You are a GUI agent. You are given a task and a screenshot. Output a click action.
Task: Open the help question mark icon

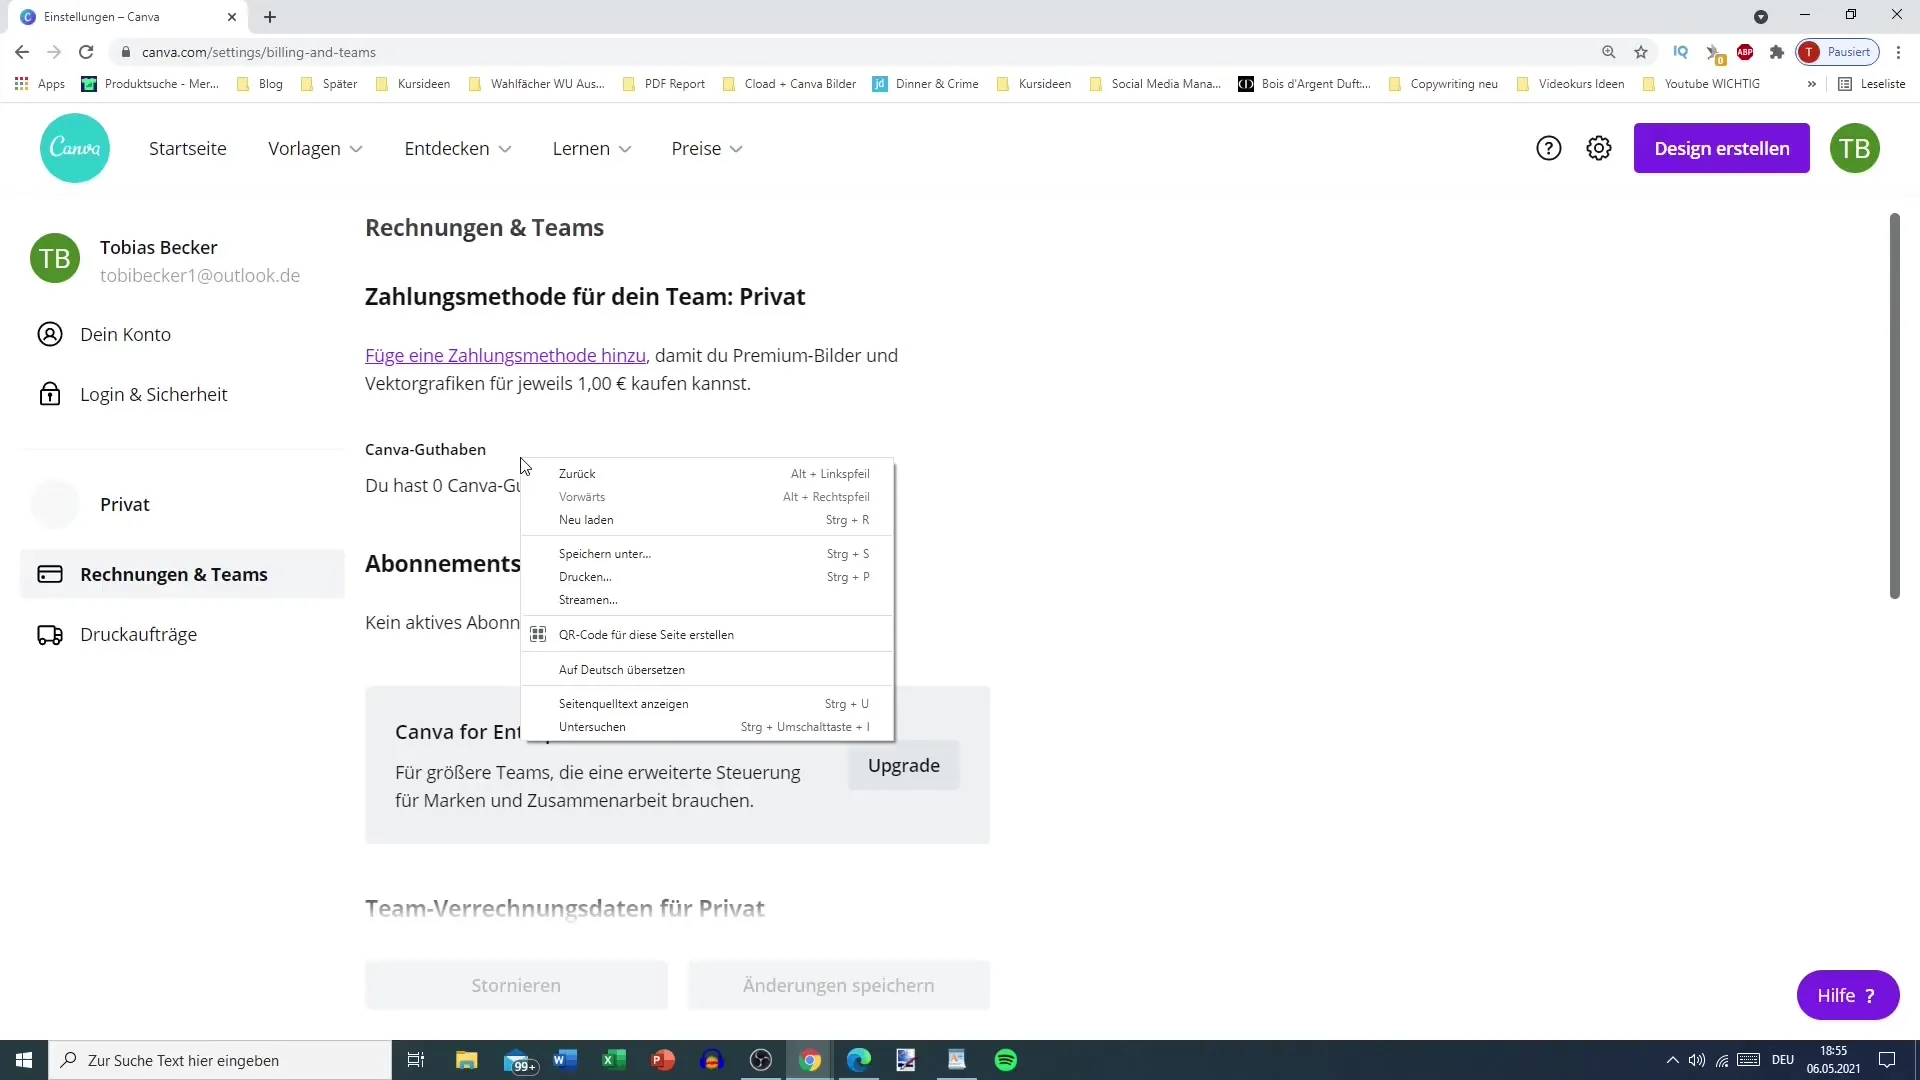(1548, 148)
